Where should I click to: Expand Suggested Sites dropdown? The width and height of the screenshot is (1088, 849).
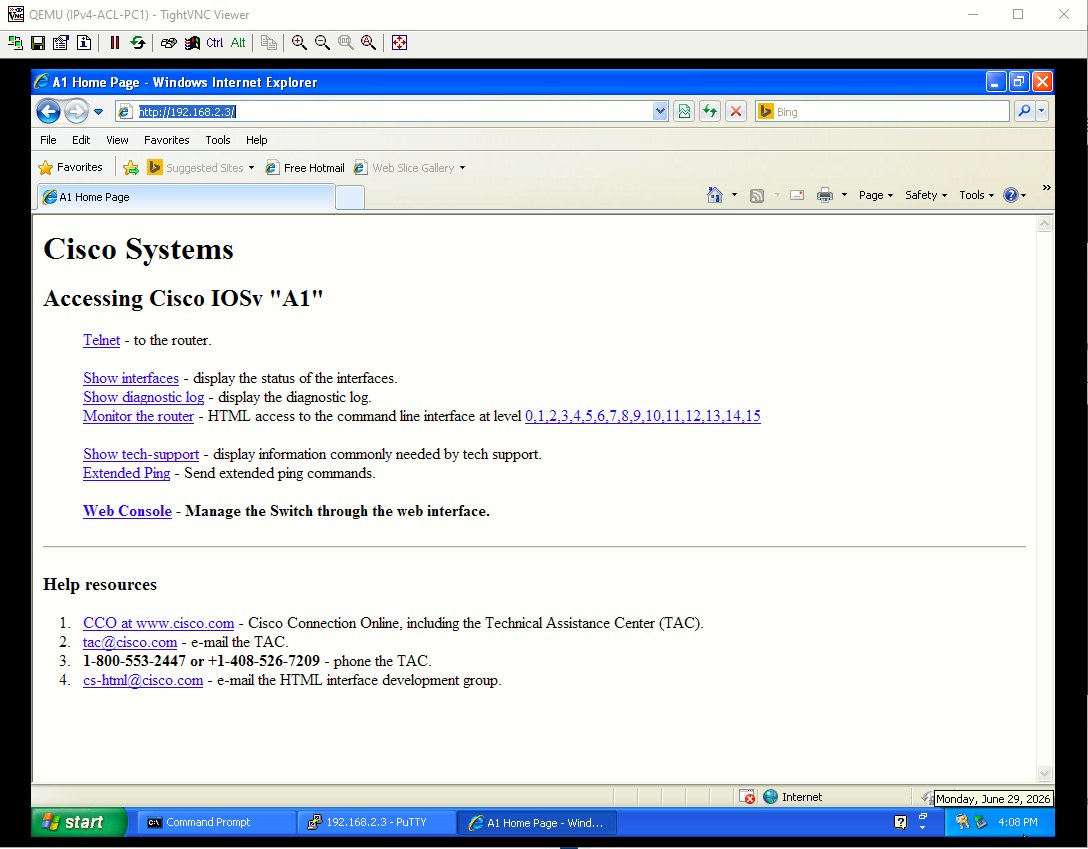pos(251,168)
